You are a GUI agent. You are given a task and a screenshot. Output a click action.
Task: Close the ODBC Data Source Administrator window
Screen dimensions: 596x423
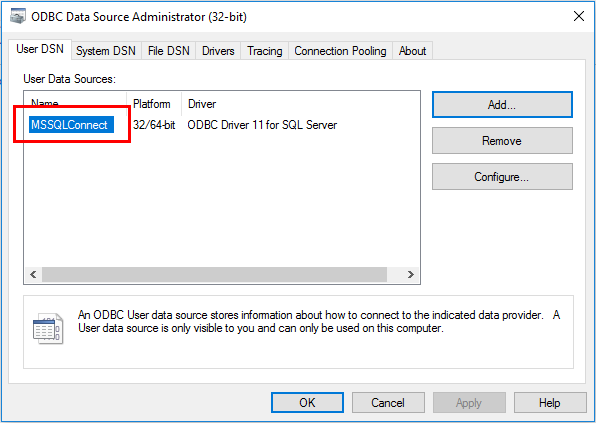pos(579,16)
